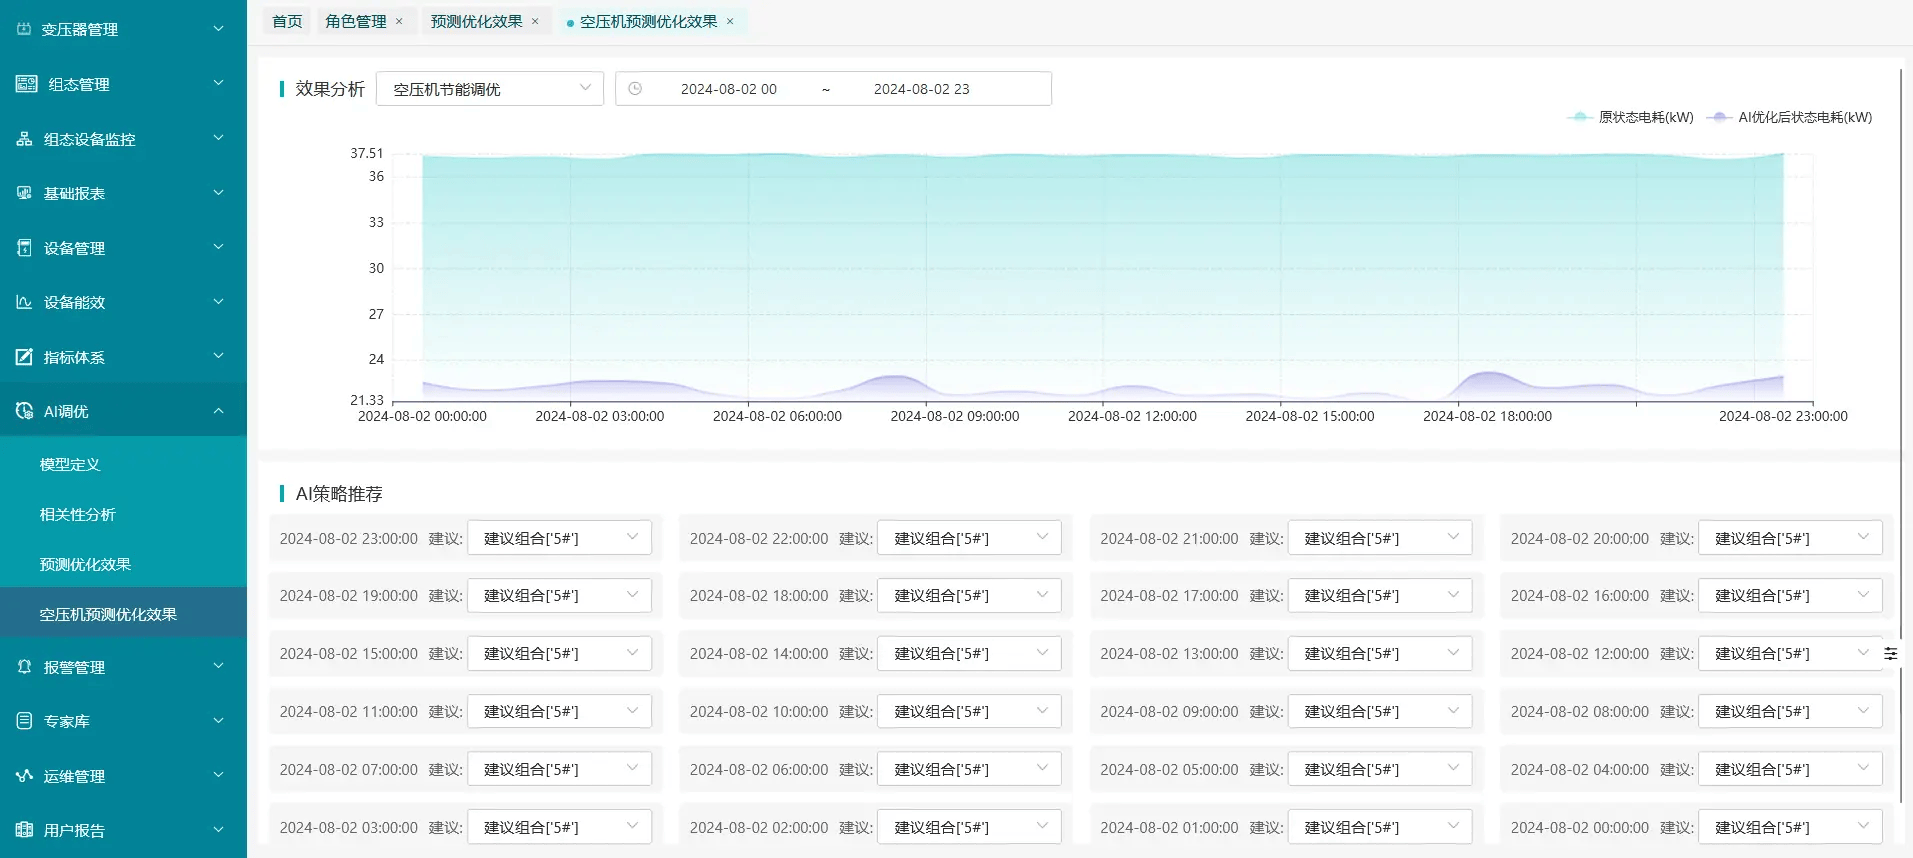Switch to the 角色管理 tab
Viewport: 1913px width, 858px height.
point(355,21)
